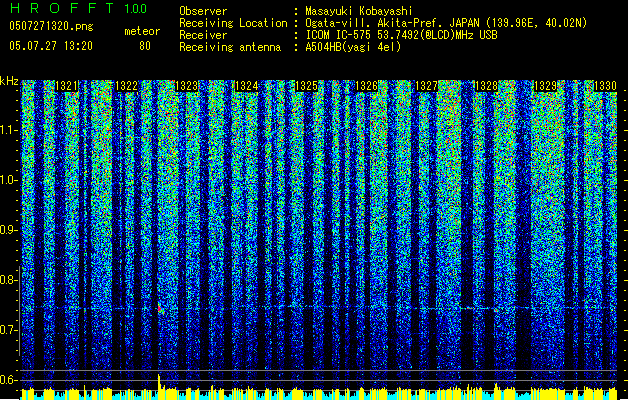Click the red meteor echo spot near 1323

[x=160, y=309]
